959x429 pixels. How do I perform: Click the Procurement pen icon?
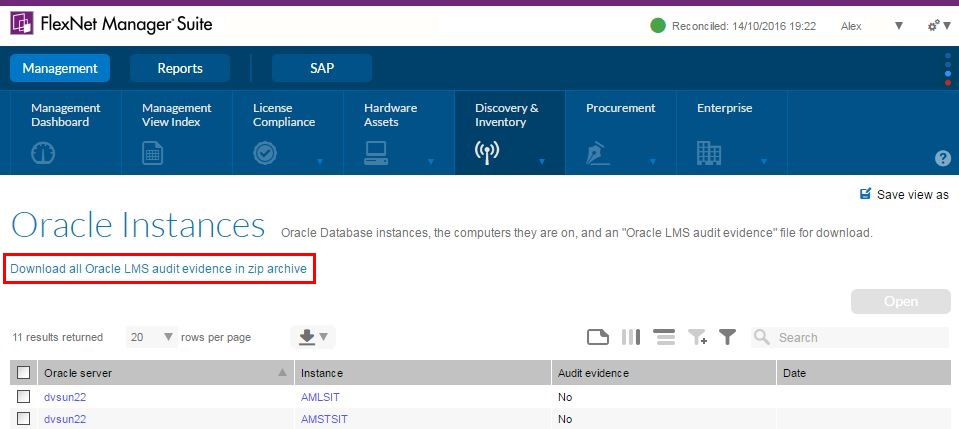(x=598, y=153)
